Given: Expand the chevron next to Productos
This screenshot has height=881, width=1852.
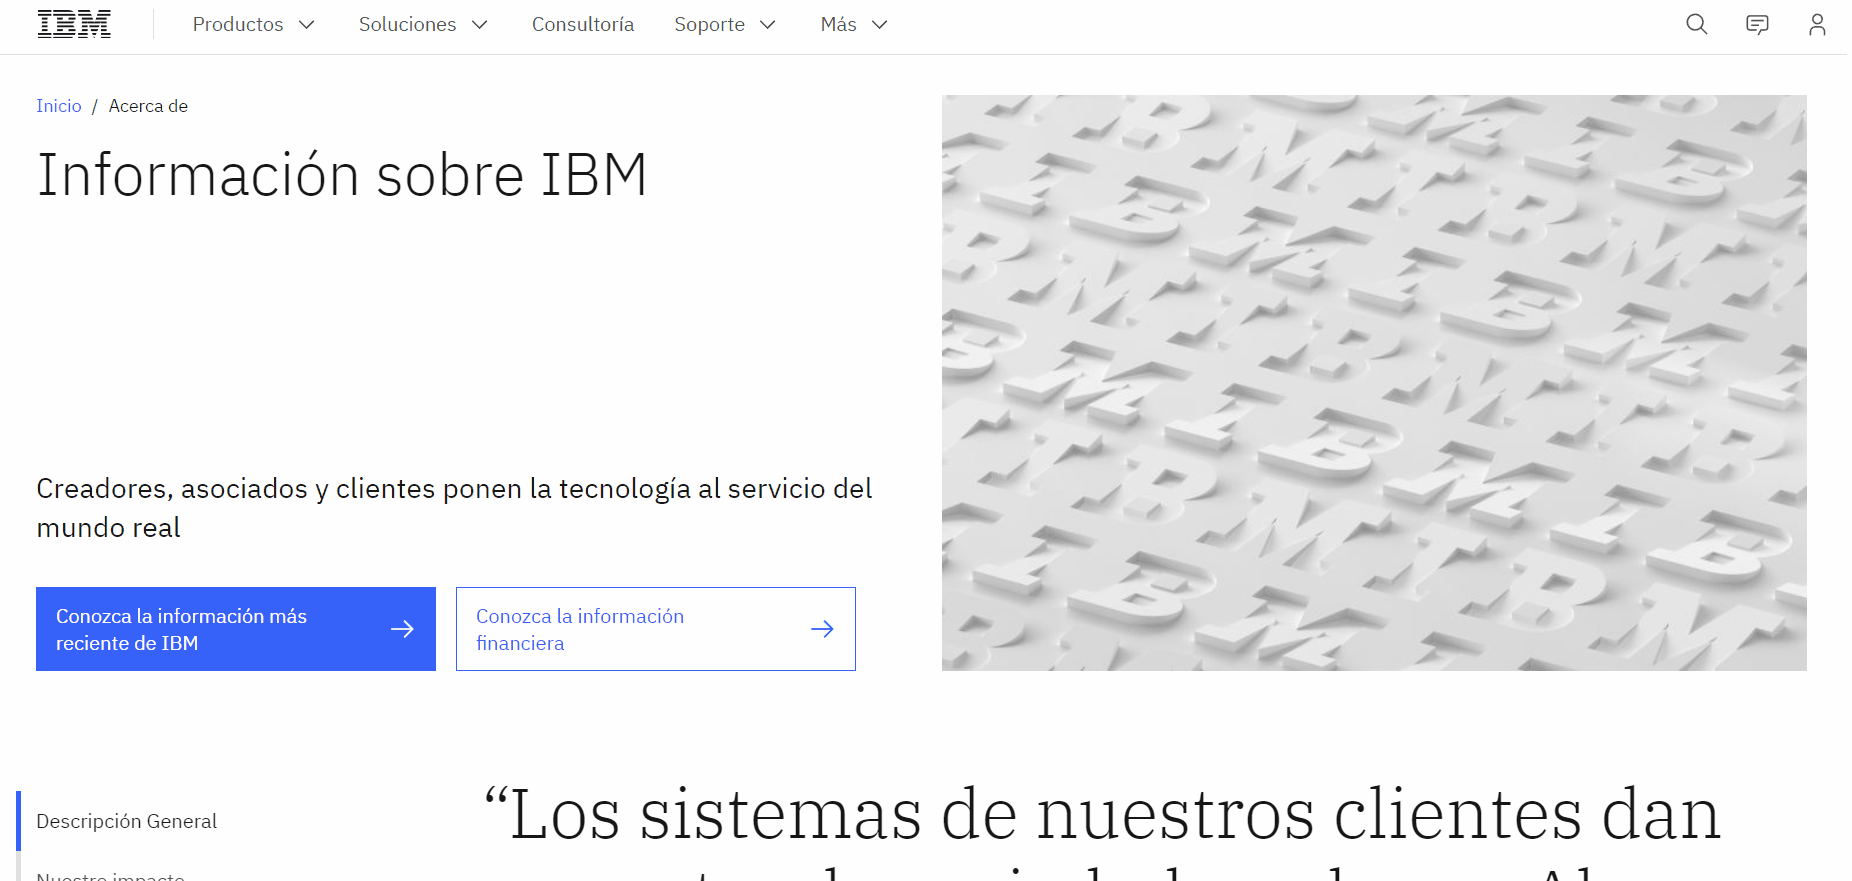Looking at the screenshot, I should click(307, 25).
